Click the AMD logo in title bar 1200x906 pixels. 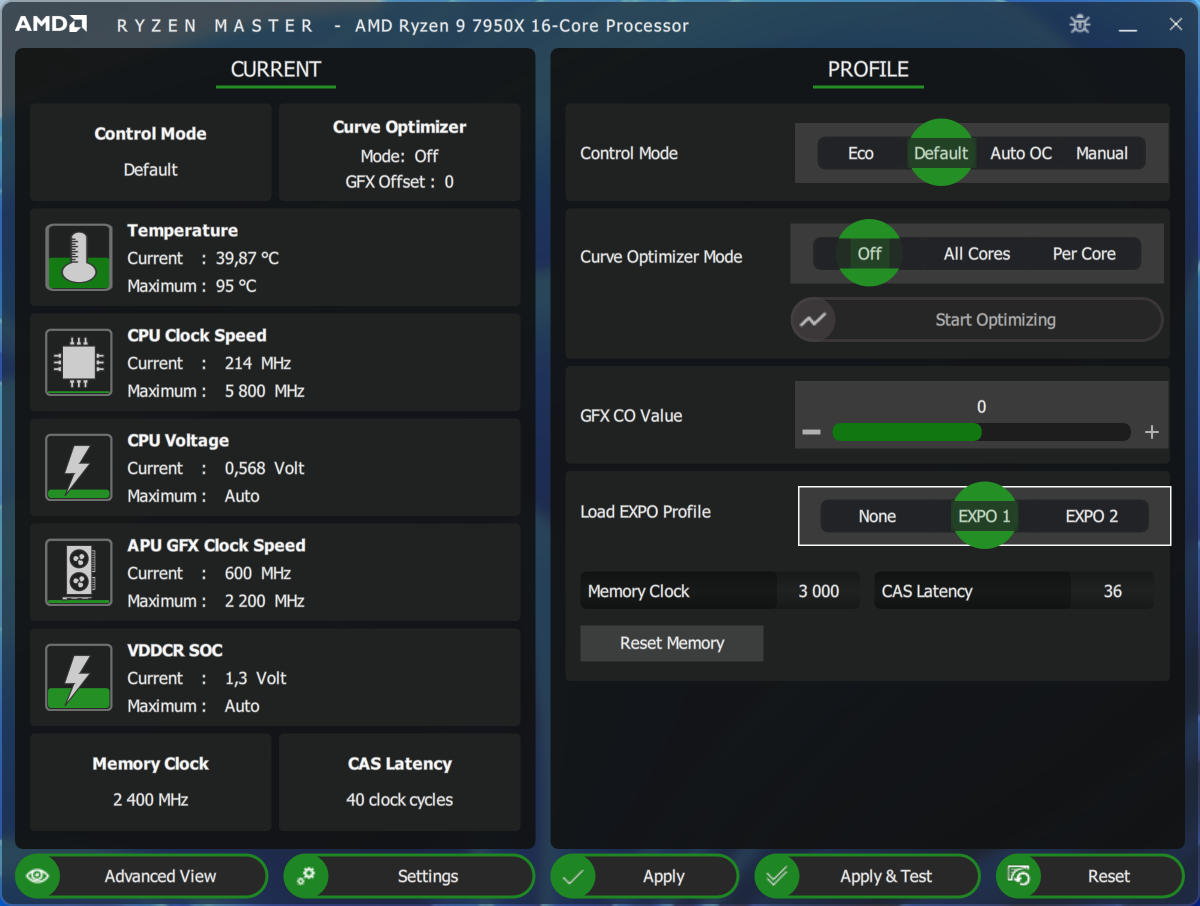[51, 24]
